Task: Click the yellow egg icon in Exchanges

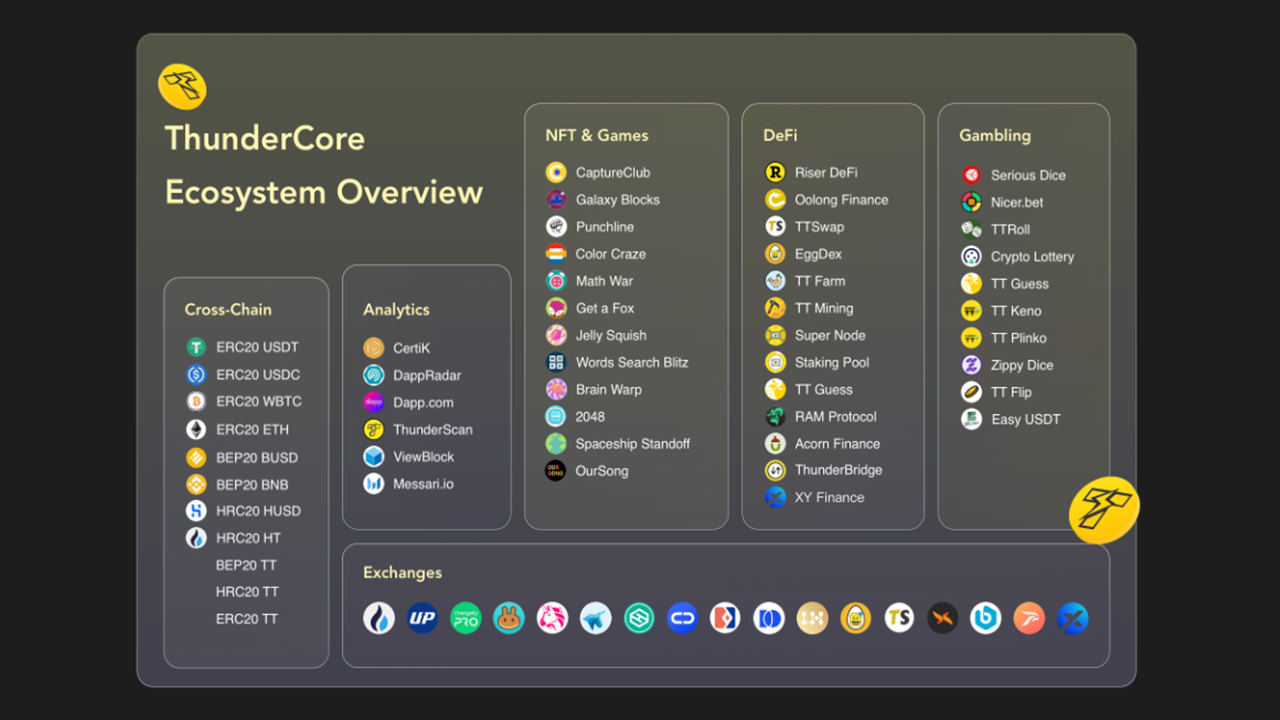Action: 855,618
